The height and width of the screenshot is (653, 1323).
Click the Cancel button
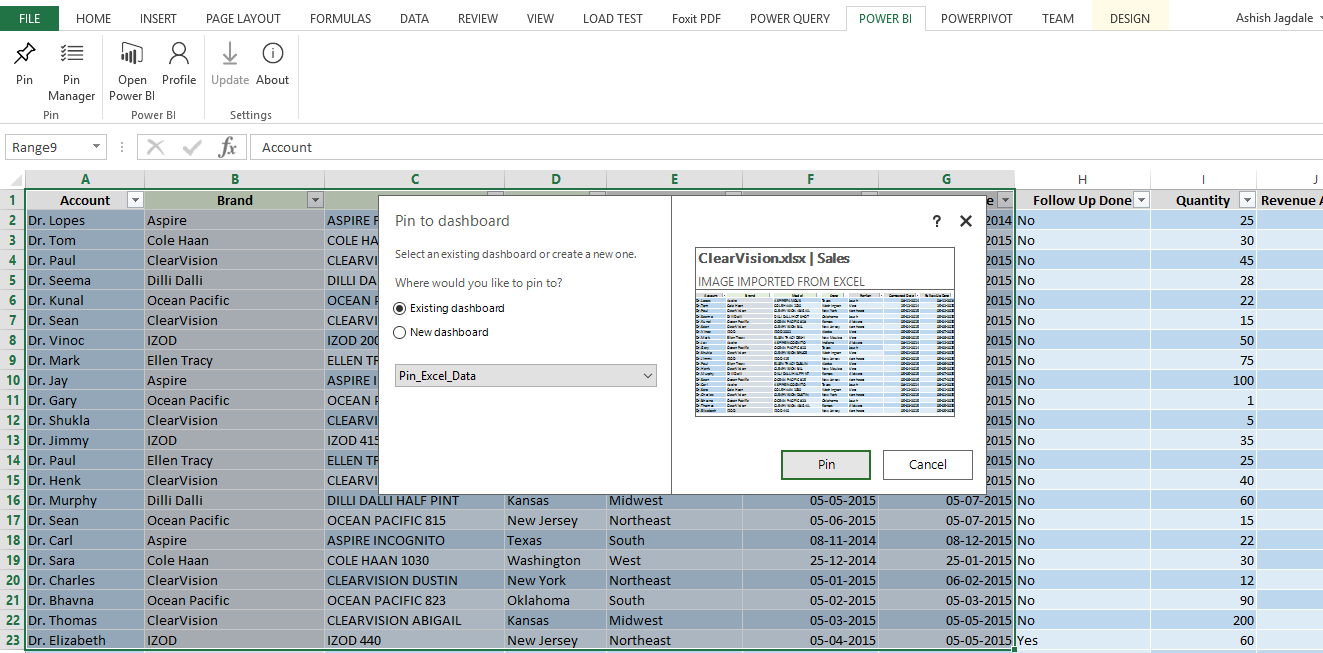(x=927, y=464)
